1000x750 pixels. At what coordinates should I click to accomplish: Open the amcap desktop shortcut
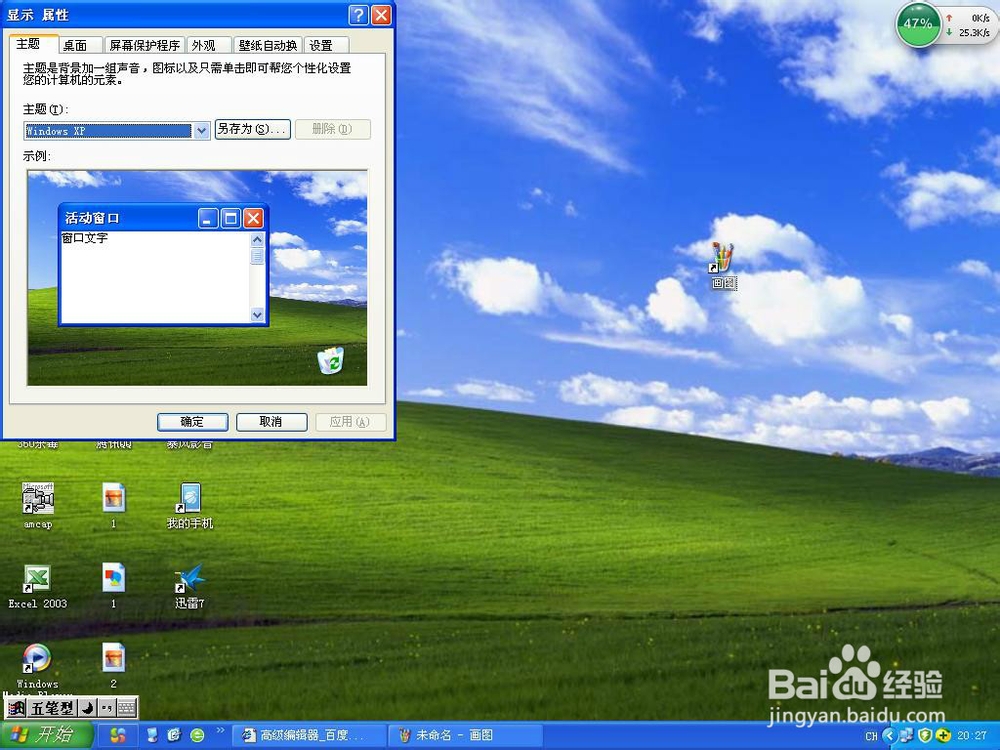pos(38,506)
